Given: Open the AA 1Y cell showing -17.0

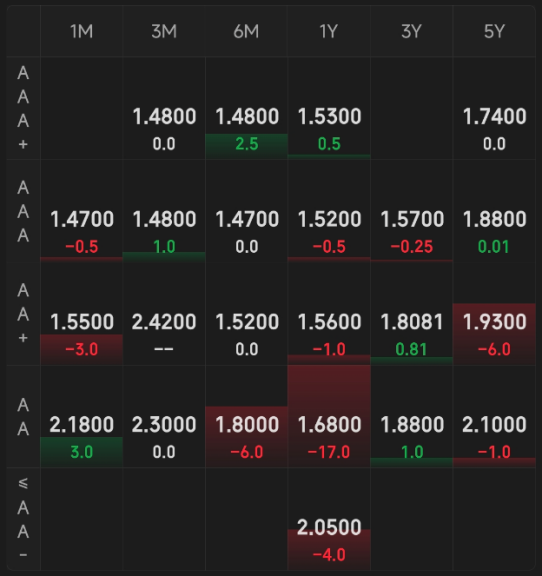Looking at the screenshot, I should tap(329, 417).
